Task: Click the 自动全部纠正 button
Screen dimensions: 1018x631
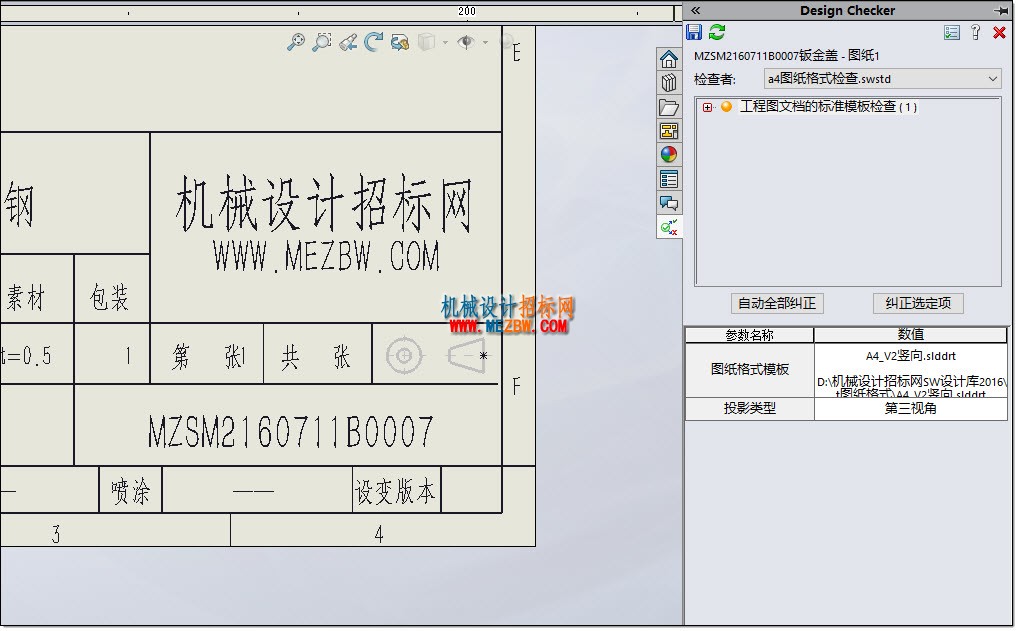Action: point(777,303)
